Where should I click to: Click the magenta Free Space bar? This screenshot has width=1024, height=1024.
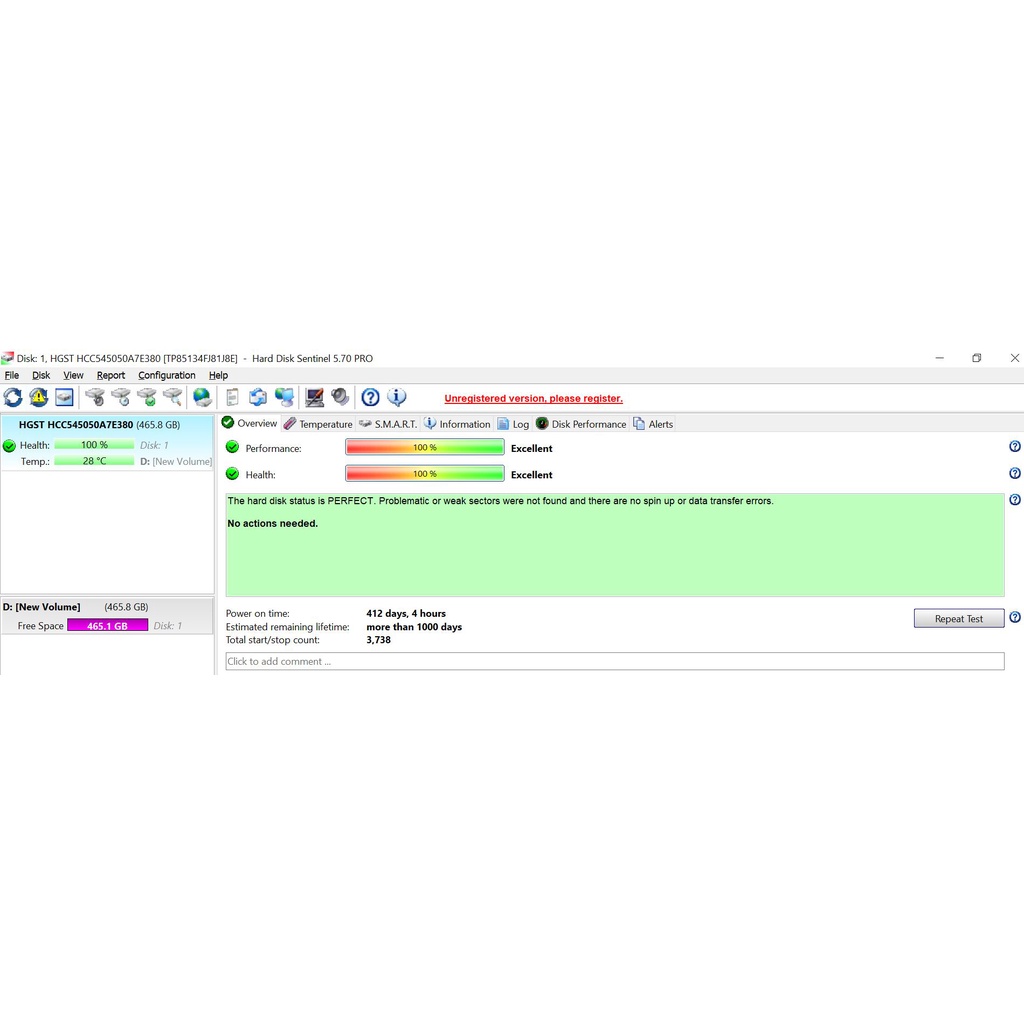[x=107, y=626]
